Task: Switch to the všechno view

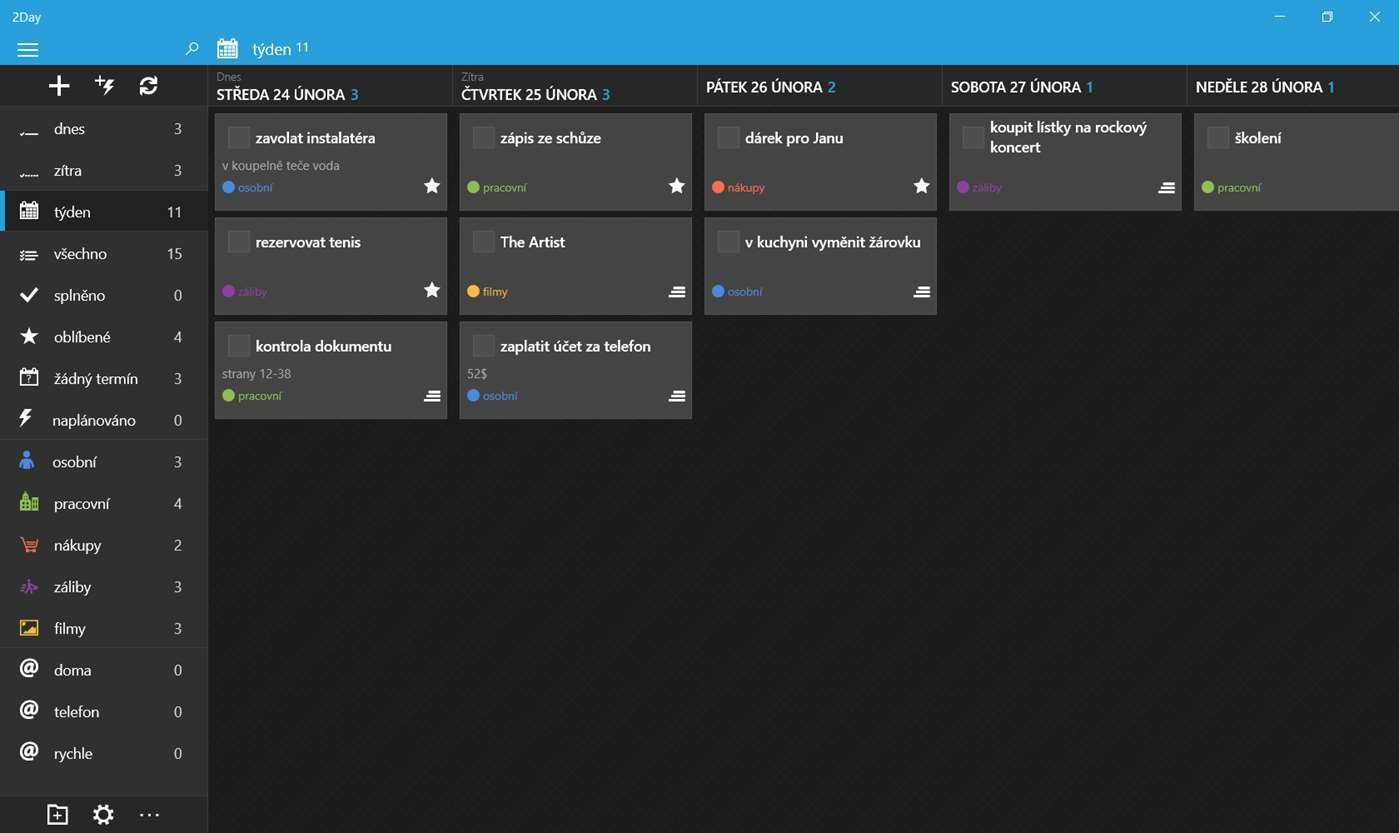Action: 104,254
